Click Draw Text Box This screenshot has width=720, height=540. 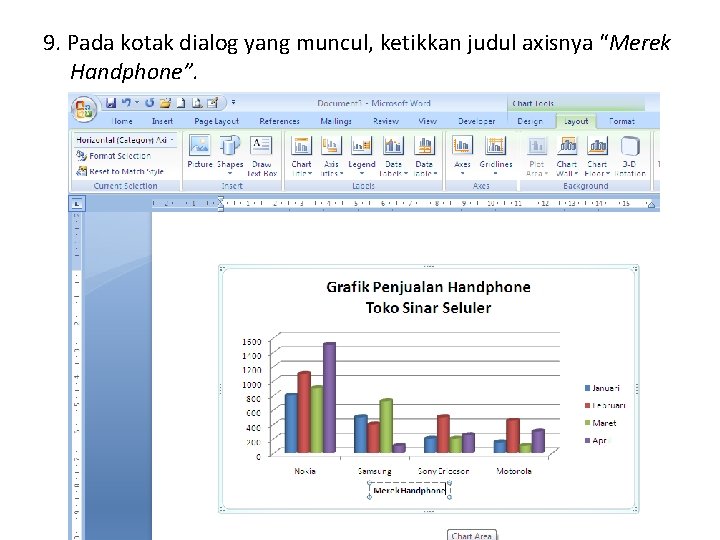[x=262, y=155]
